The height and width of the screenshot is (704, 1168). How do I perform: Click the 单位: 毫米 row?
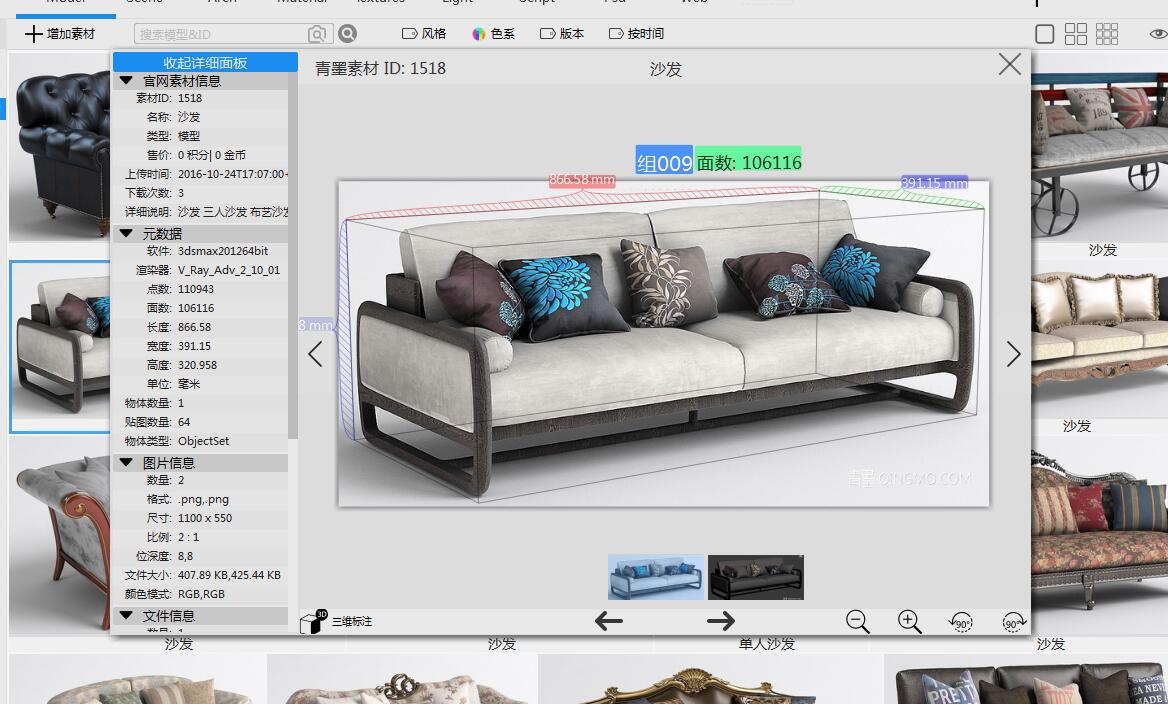pyautogui.click(x=200, y=384)
